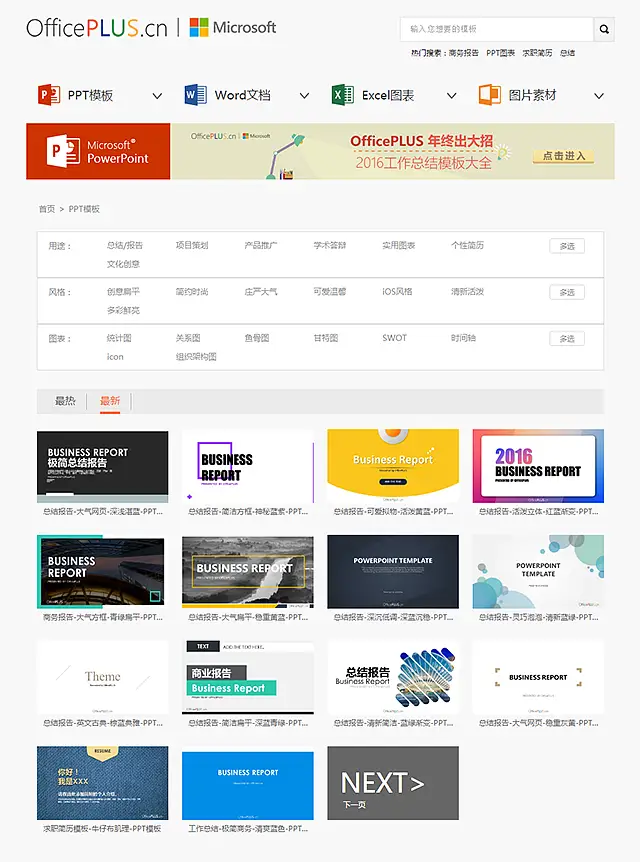640x862 pixels.
Task: Choose the 鱼骨图 chart filter
Action: pyautogui.click(x=257, y=338)
